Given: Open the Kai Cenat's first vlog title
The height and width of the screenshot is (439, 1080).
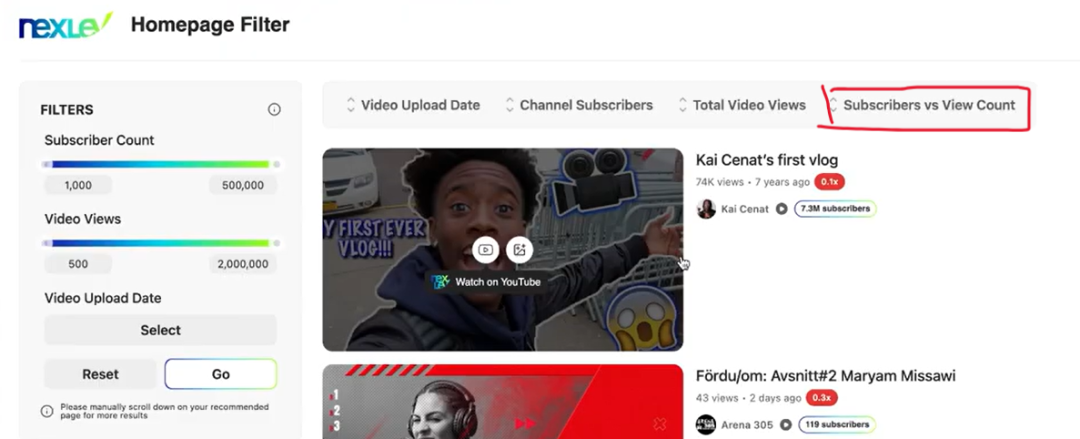Looking at the screenshot, I should (766, 160).
